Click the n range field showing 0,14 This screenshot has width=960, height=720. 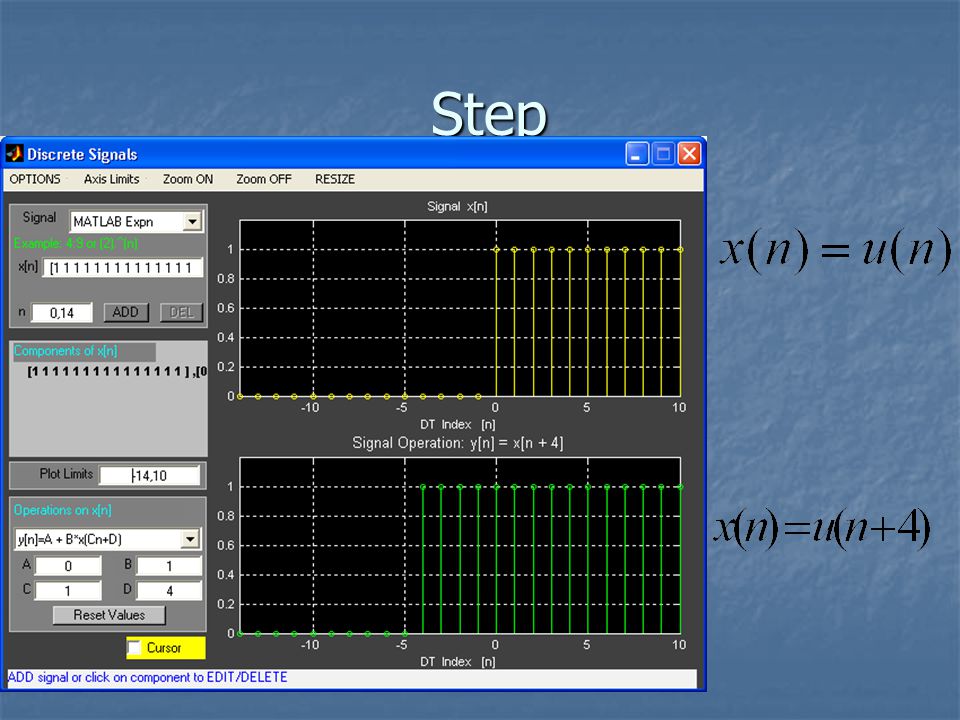coord(62,313)
